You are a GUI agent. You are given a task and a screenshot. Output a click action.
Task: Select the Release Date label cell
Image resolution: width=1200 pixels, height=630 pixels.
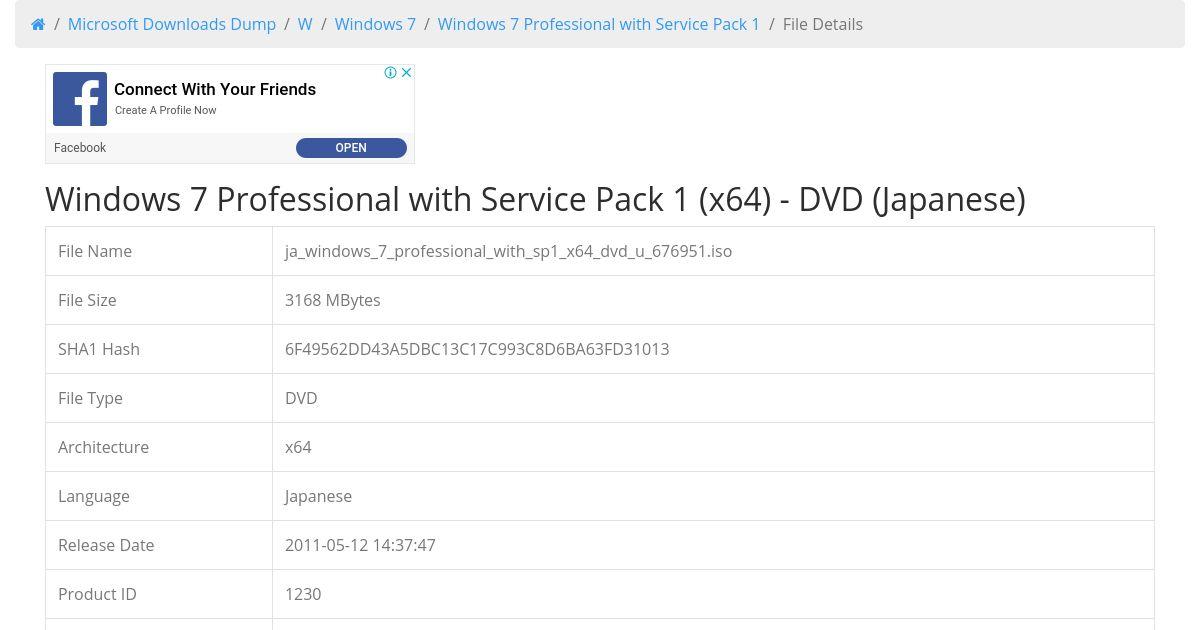(x=159, y=545)
